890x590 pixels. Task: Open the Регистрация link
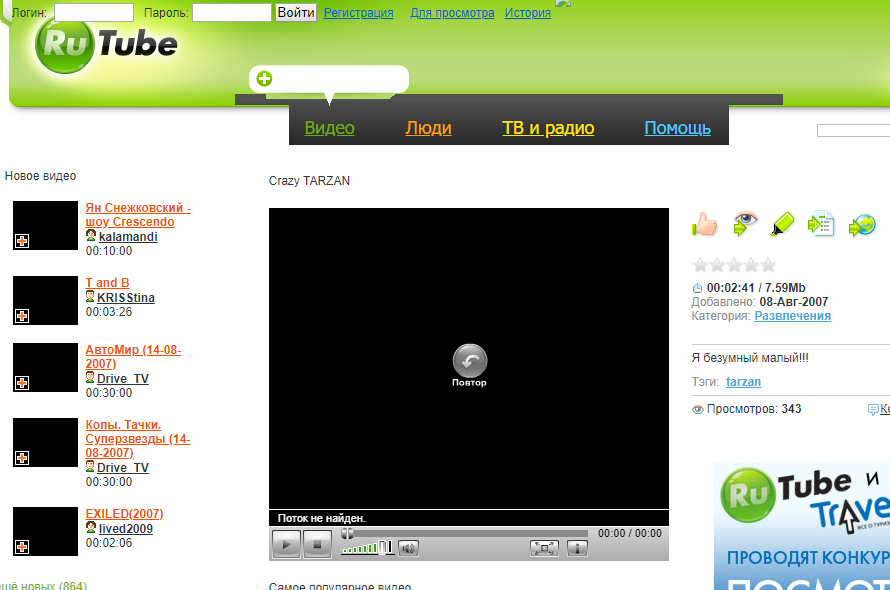(358, 13)
